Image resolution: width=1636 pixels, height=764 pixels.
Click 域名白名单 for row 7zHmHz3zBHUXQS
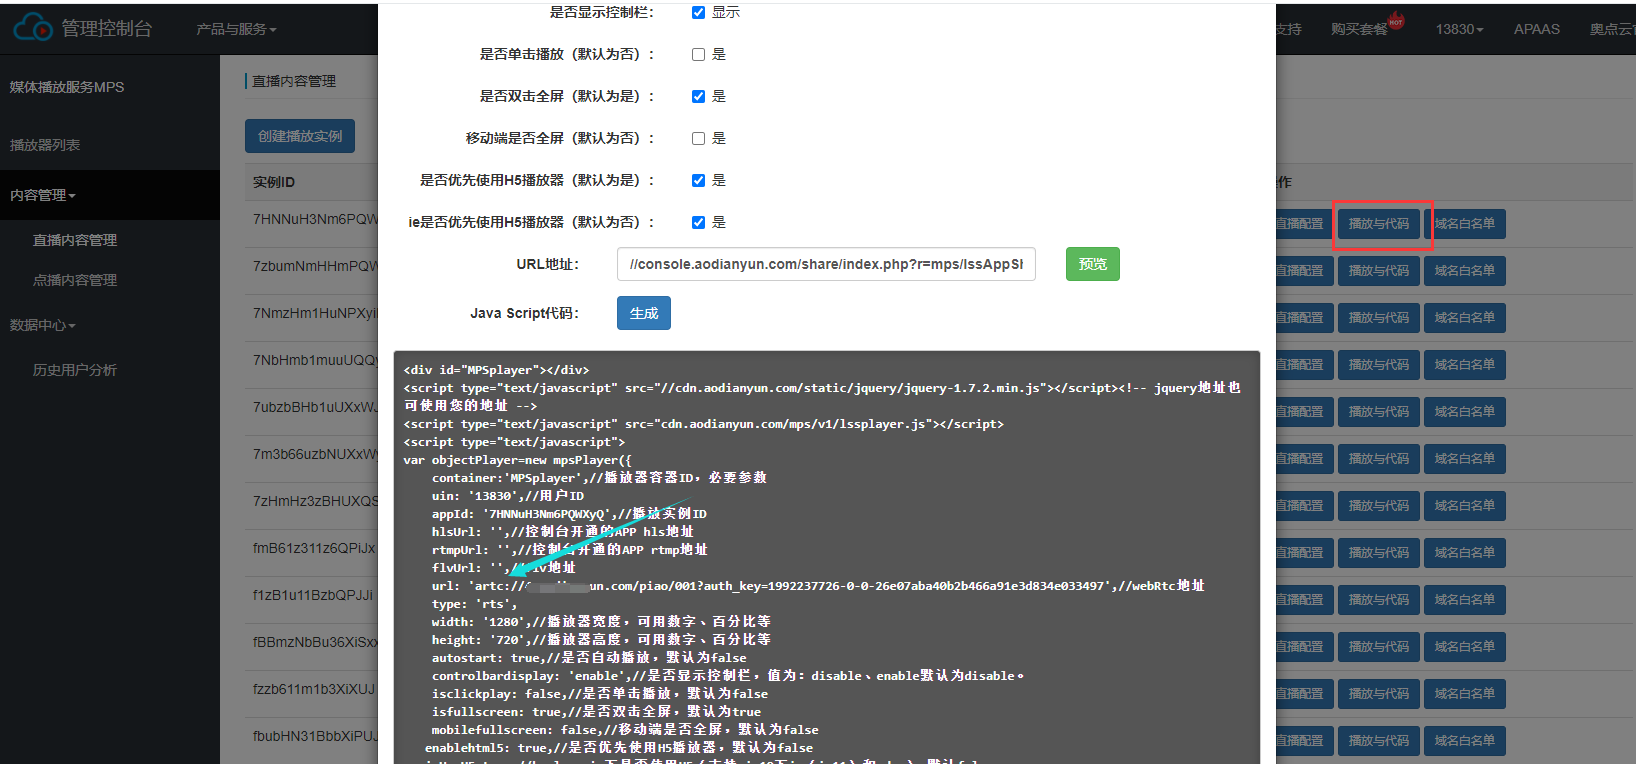pyautogui.click(x=1465, y=506)
